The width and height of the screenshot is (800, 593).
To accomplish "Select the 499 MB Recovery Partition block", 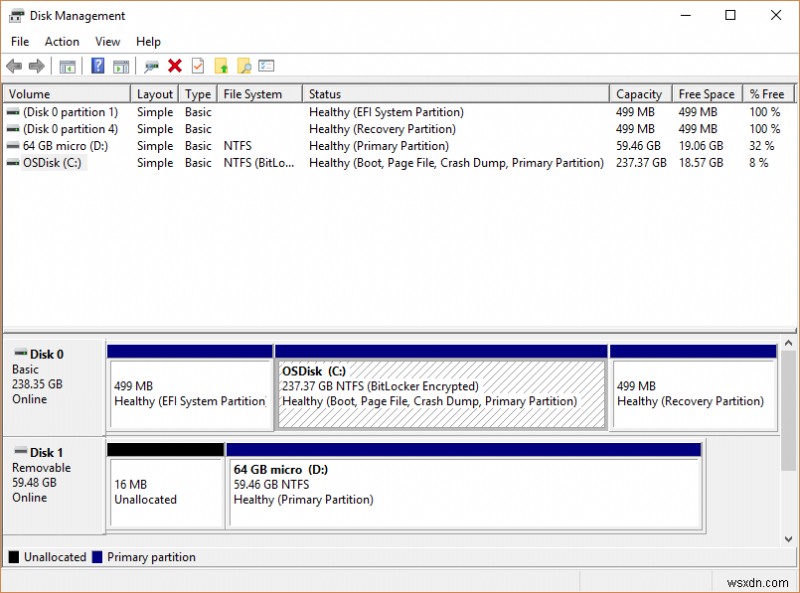I will point(692,393).
